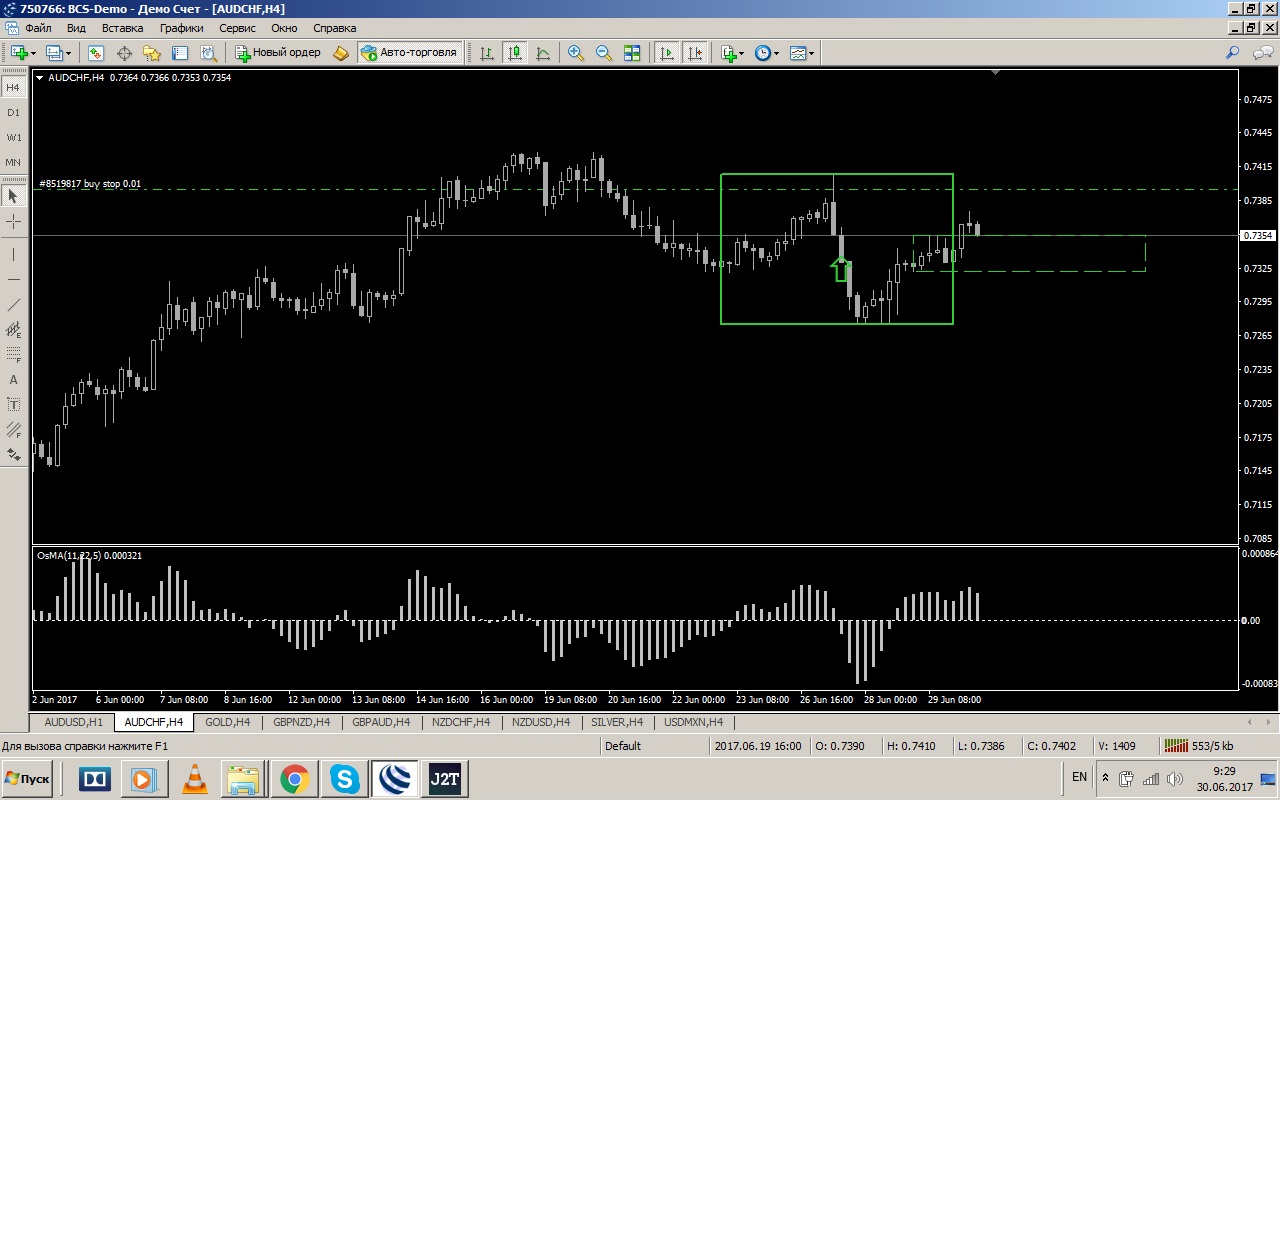
Task: Open the Файл menu
Action: click(x=38, y=28)
